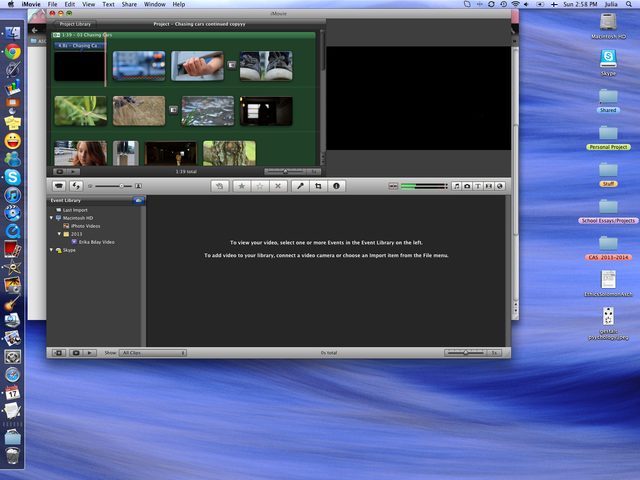This screenshot has width=640, height=480.
Task: Select the red-haired girl clip
Action: coord(80,153)
